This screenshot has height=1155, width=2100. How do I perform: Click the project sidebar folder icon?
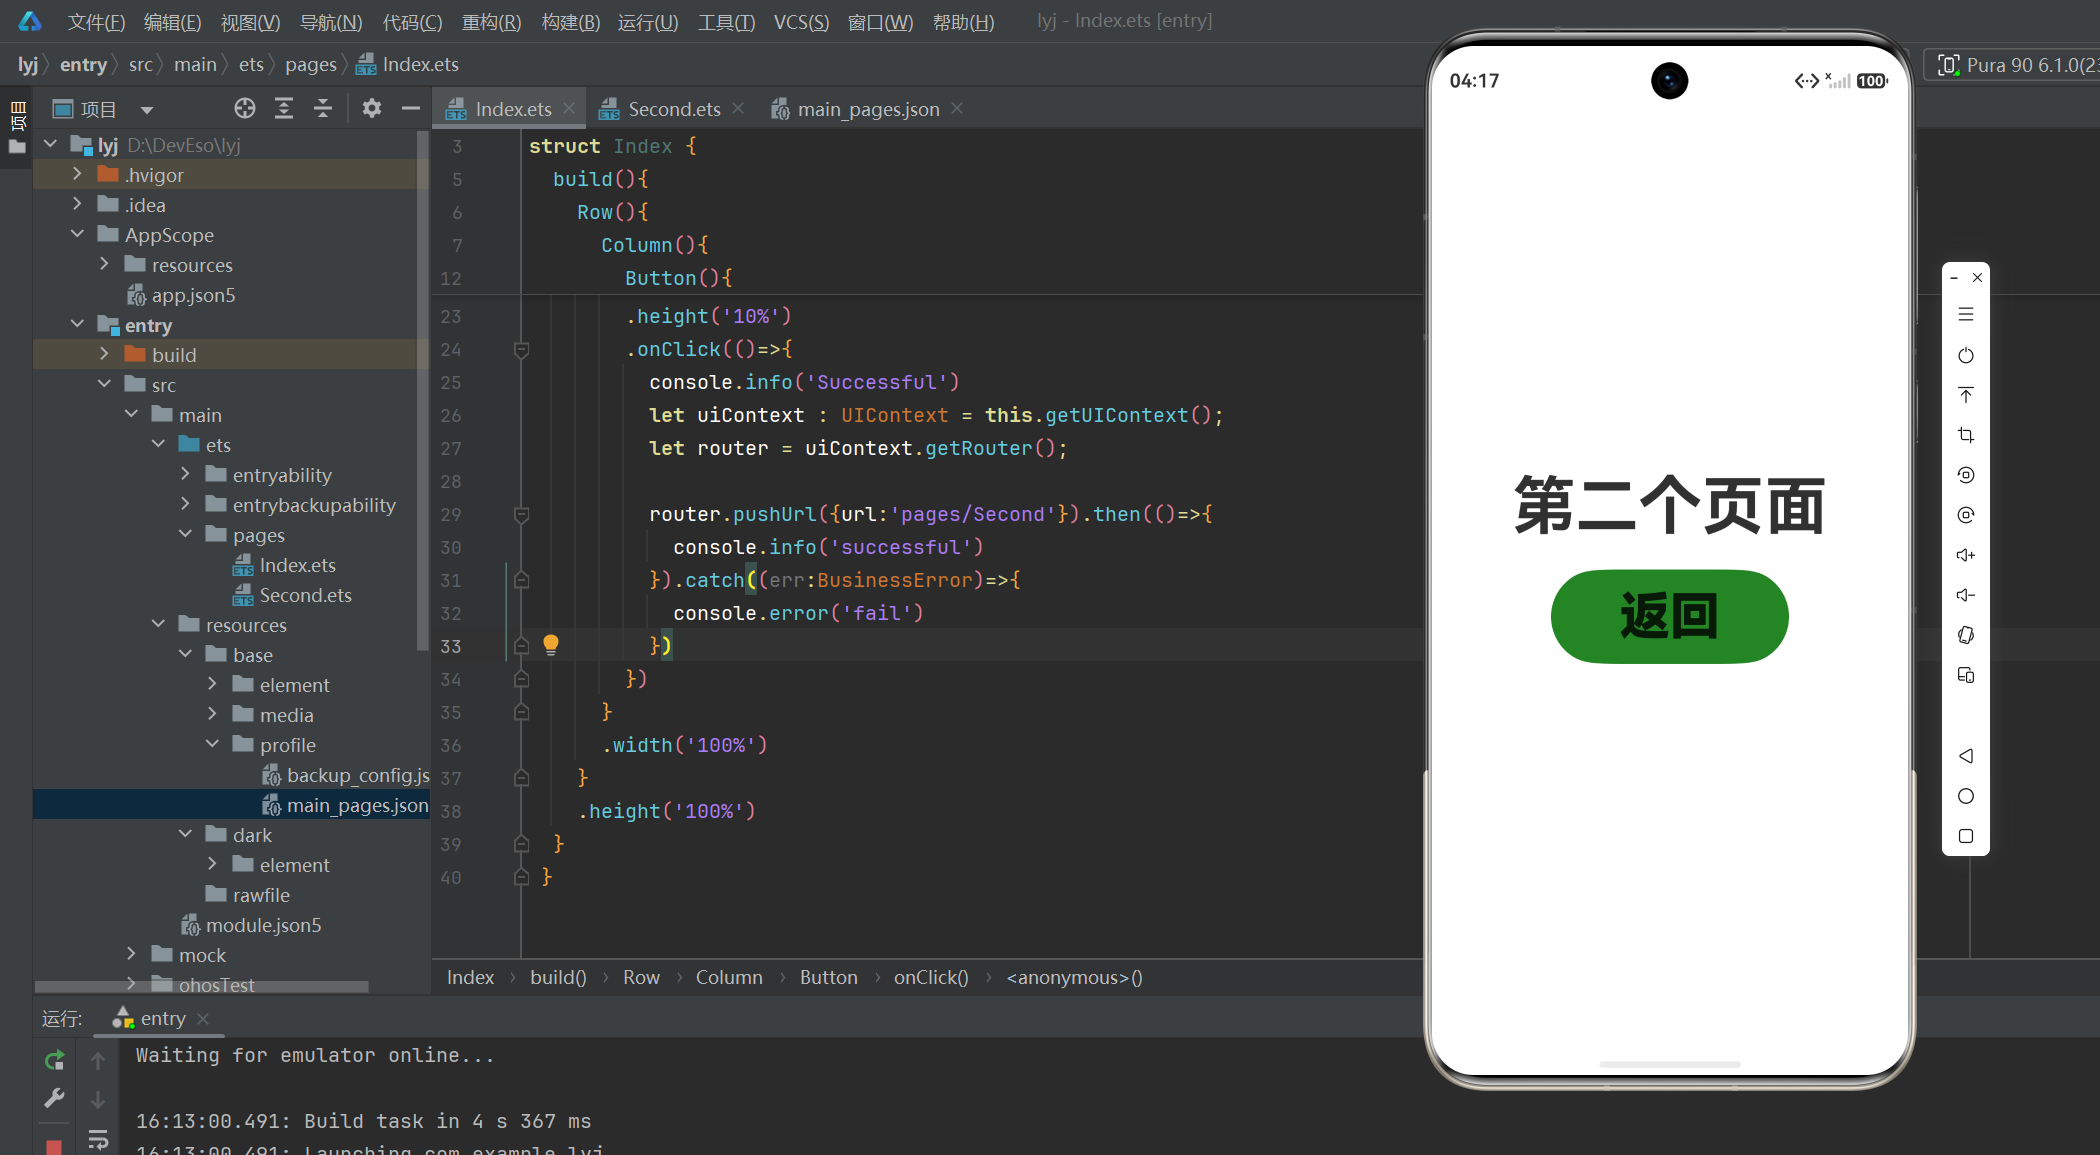[17, 147]
